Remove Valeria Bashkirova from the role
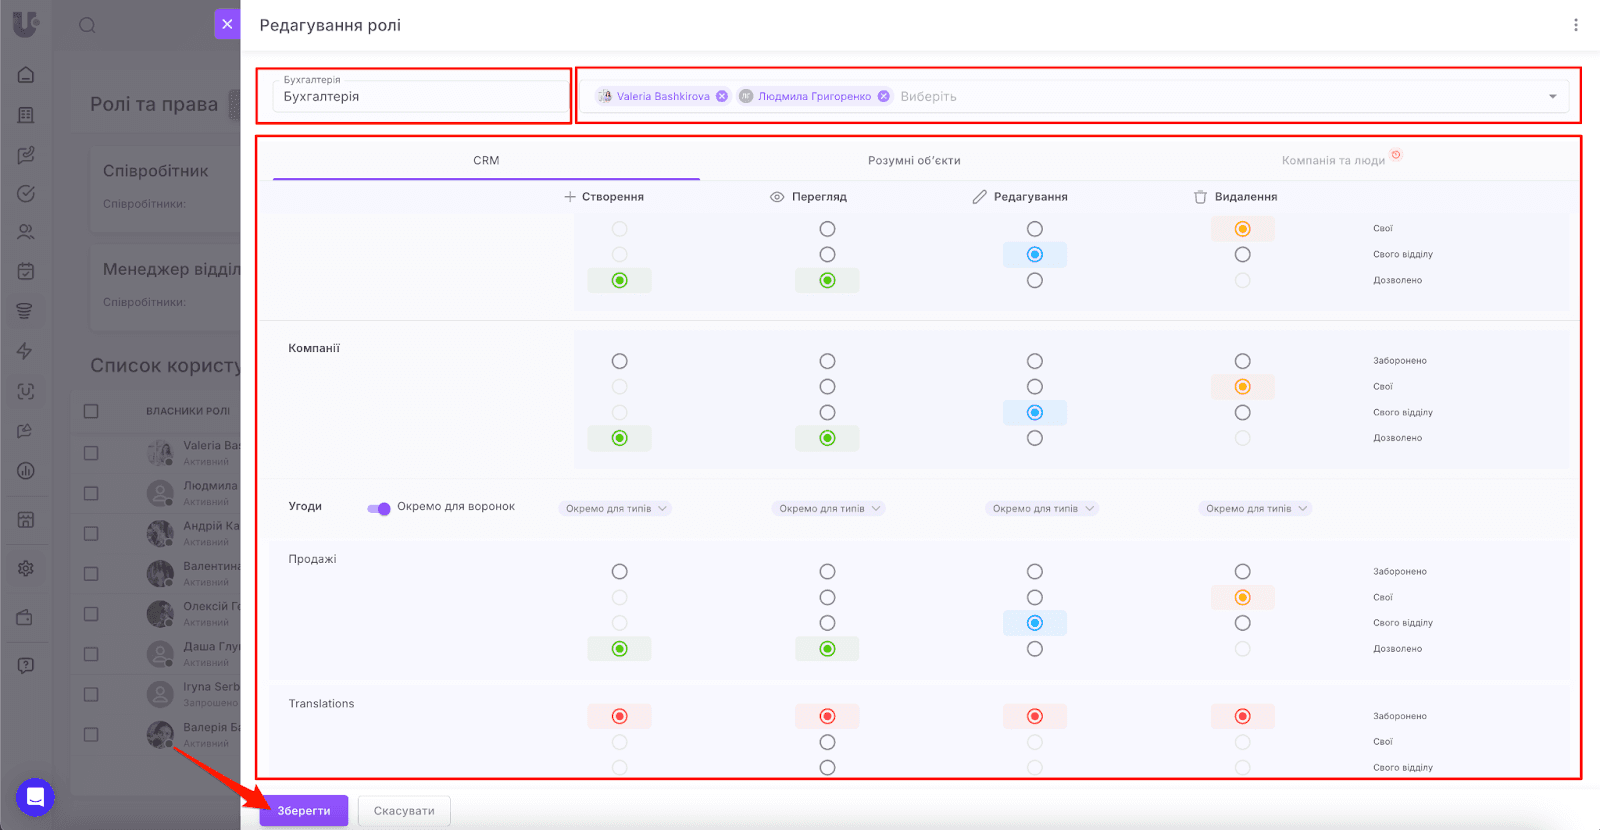1600x830 pixels. click(722, 97)
